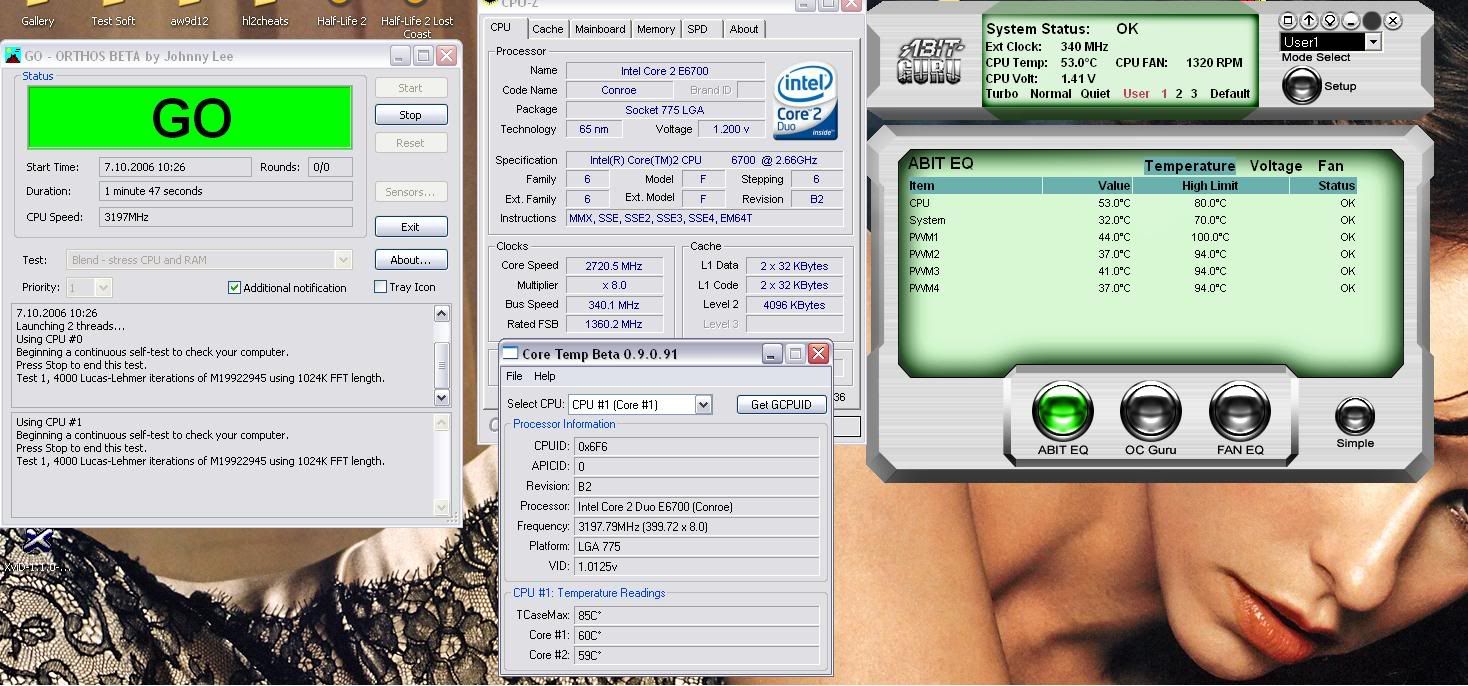This screenshot has height=686, width=1468.
Task: Toggle the Additional notification checkbox
Action: tap(234, 287)
